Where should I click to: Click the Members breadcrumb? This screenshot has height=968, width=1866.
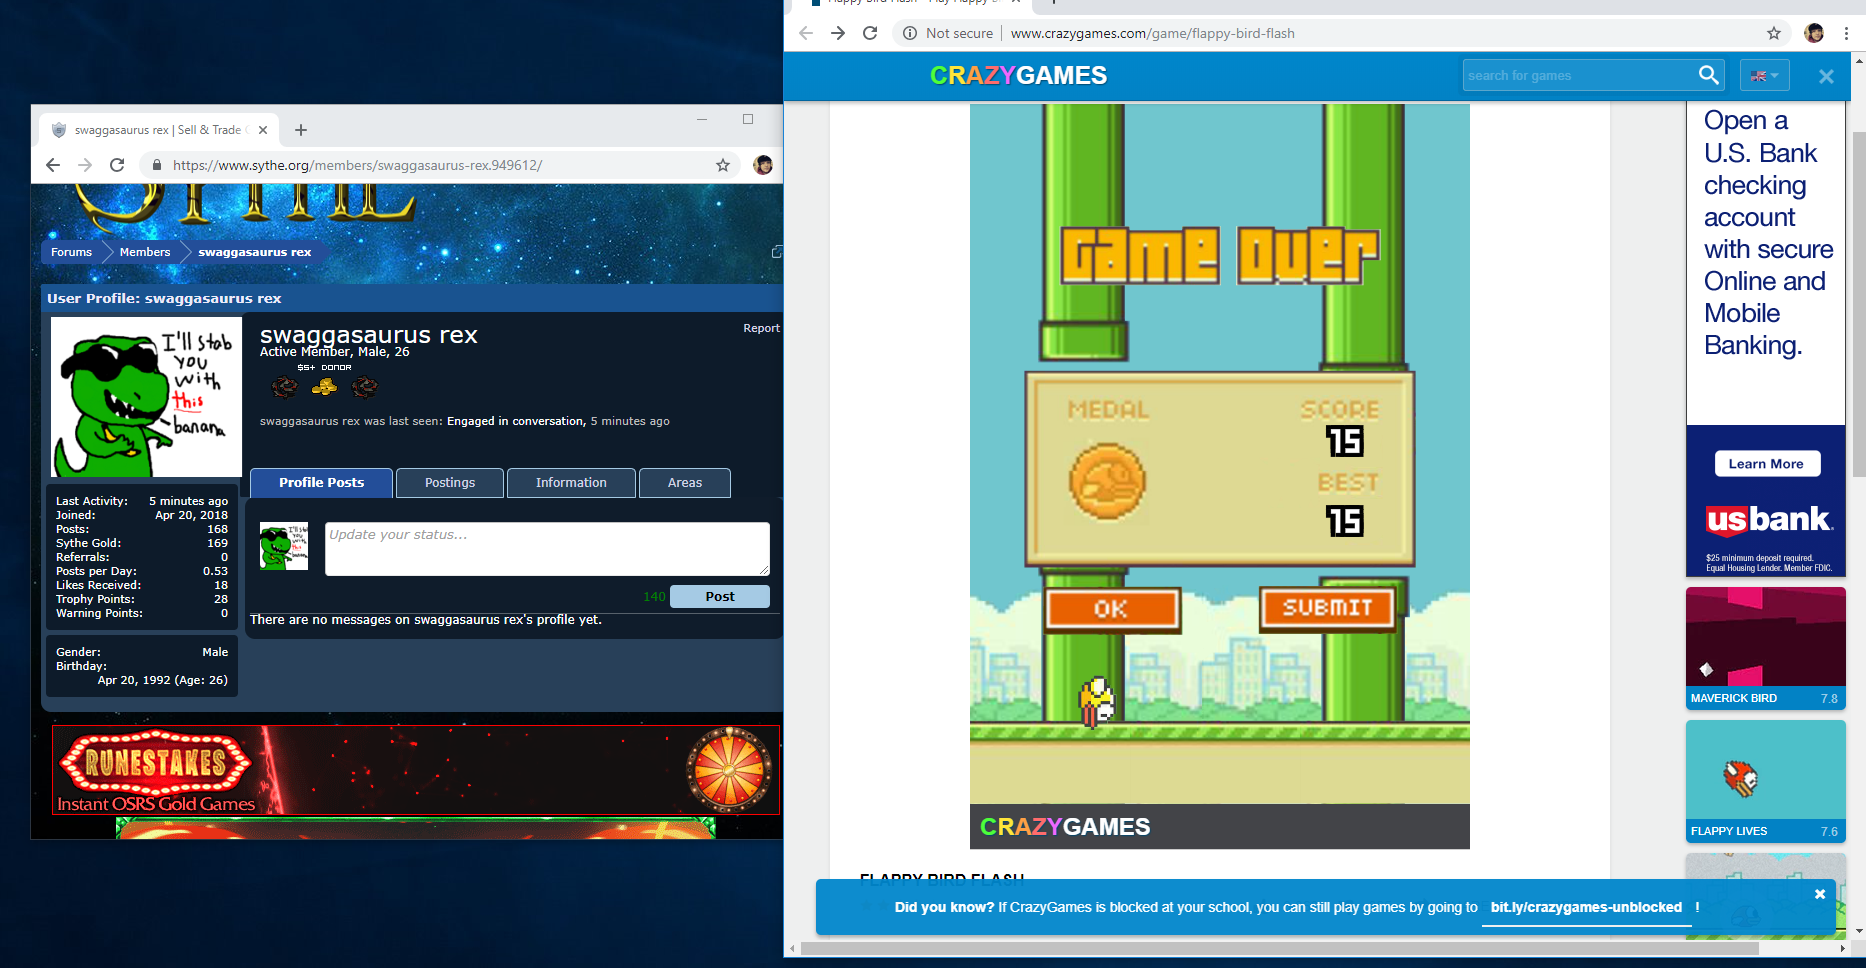pyautogui.click(x=145, y=252)
